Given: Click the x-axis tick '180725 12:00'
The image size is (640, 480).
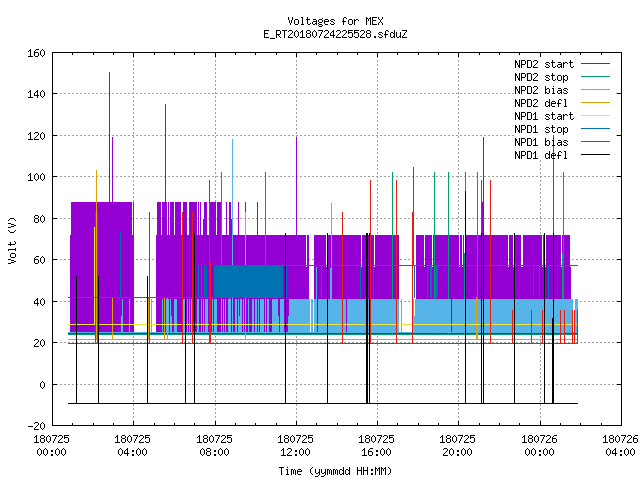Looking at the screenshot, I should pyautogui.click(x=295, y=446).
